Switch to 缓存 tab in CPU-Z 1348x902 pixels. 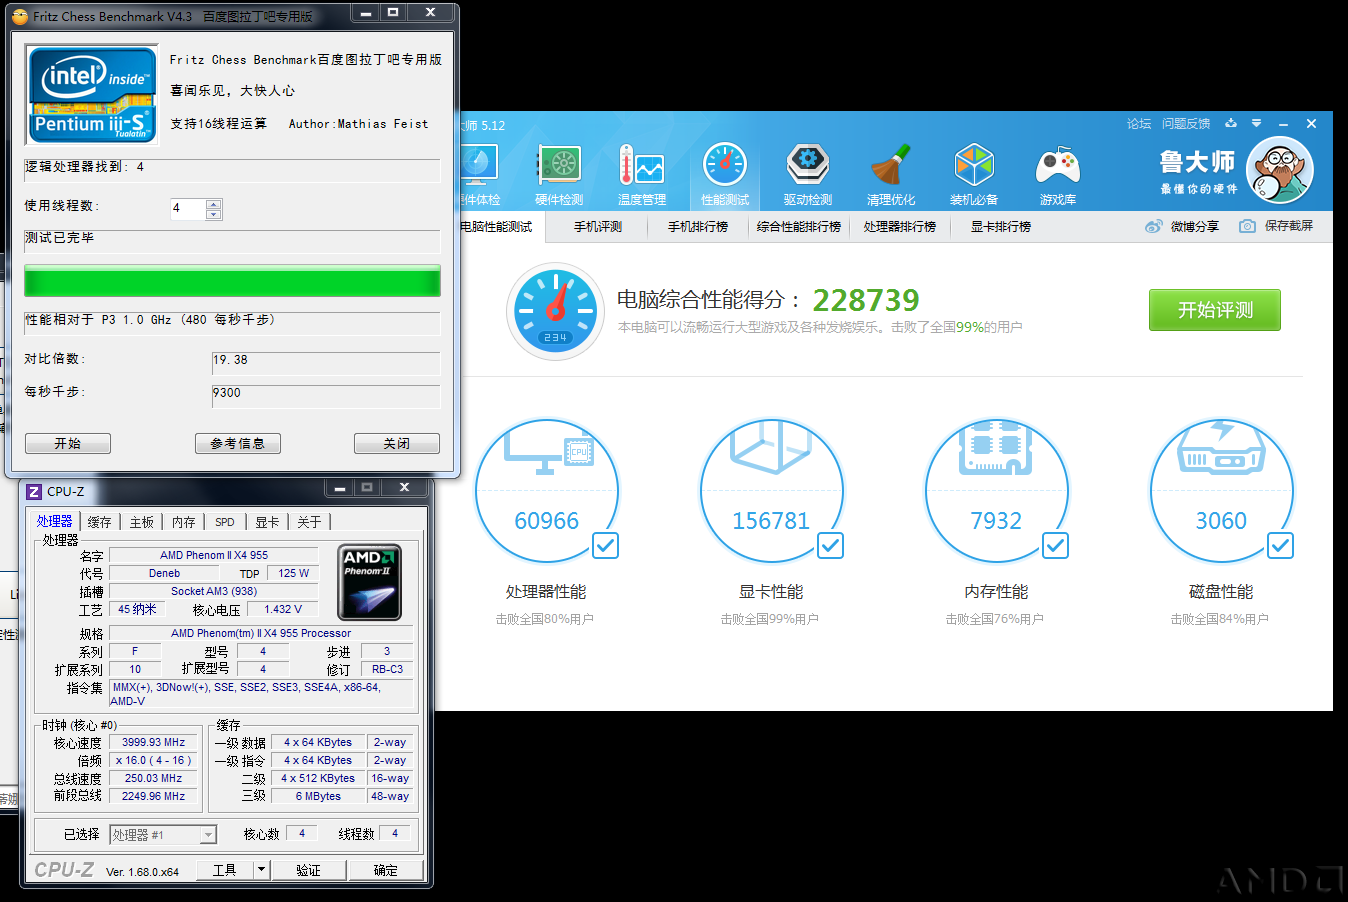coord(99,522)
